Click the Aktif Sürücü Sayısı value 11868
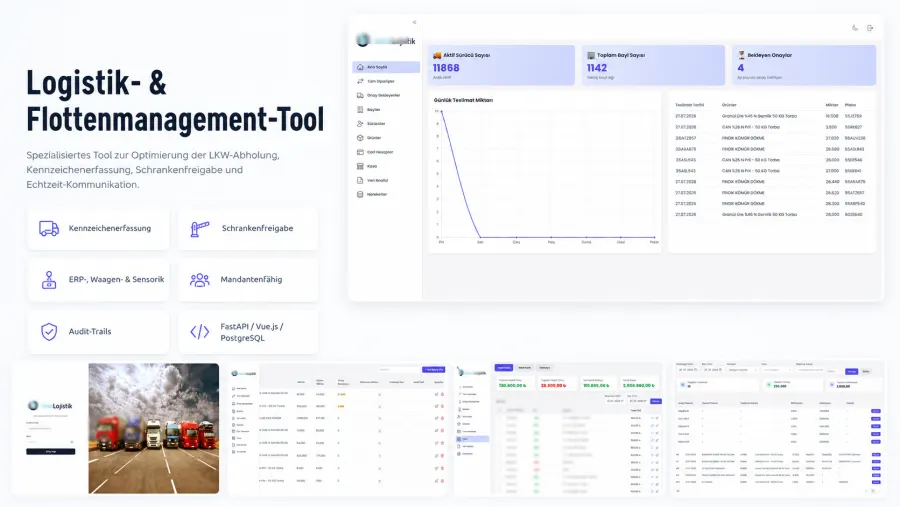 (x=446, y=68)
